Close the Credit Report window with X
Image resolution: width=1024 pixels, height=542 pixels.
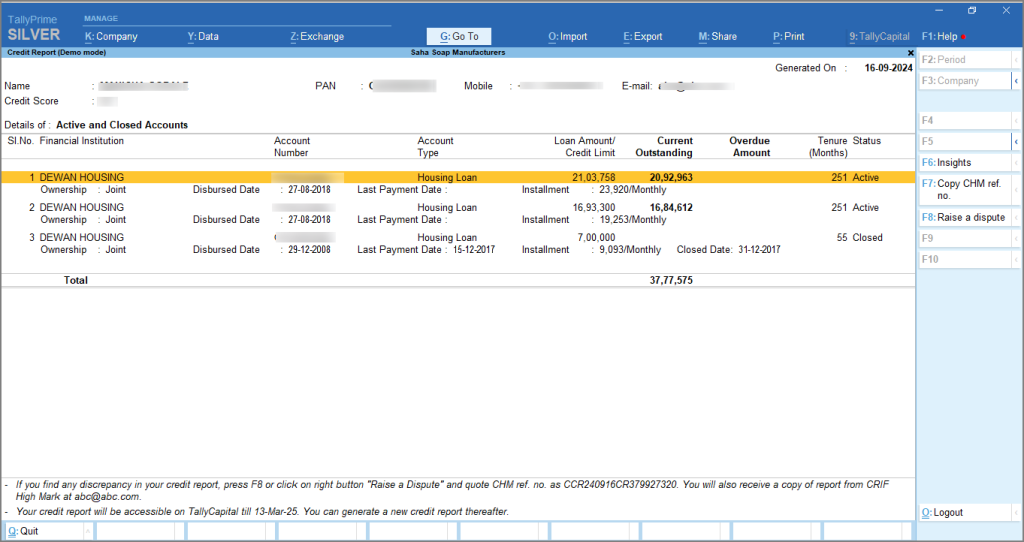click(910, 52)
